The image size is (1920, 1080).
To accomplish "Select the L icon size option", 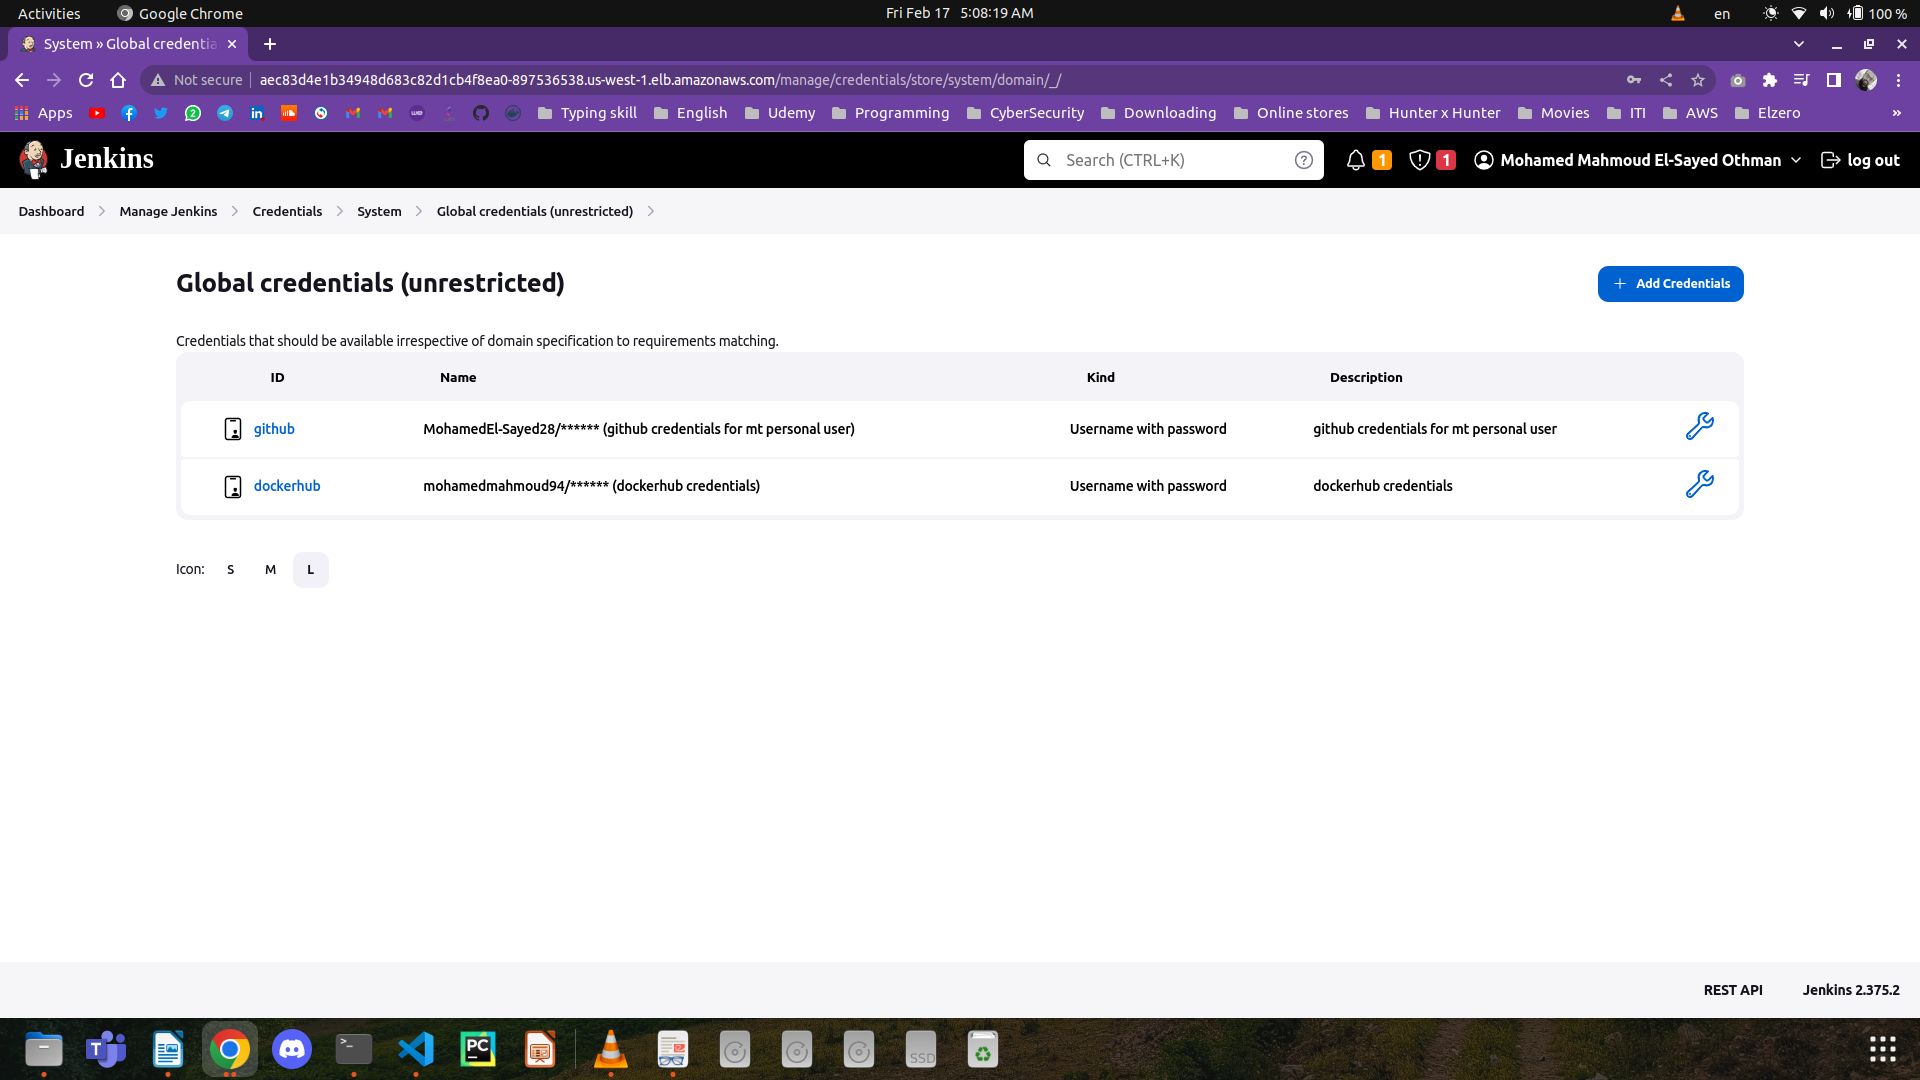I will click(x=310, y=569).
